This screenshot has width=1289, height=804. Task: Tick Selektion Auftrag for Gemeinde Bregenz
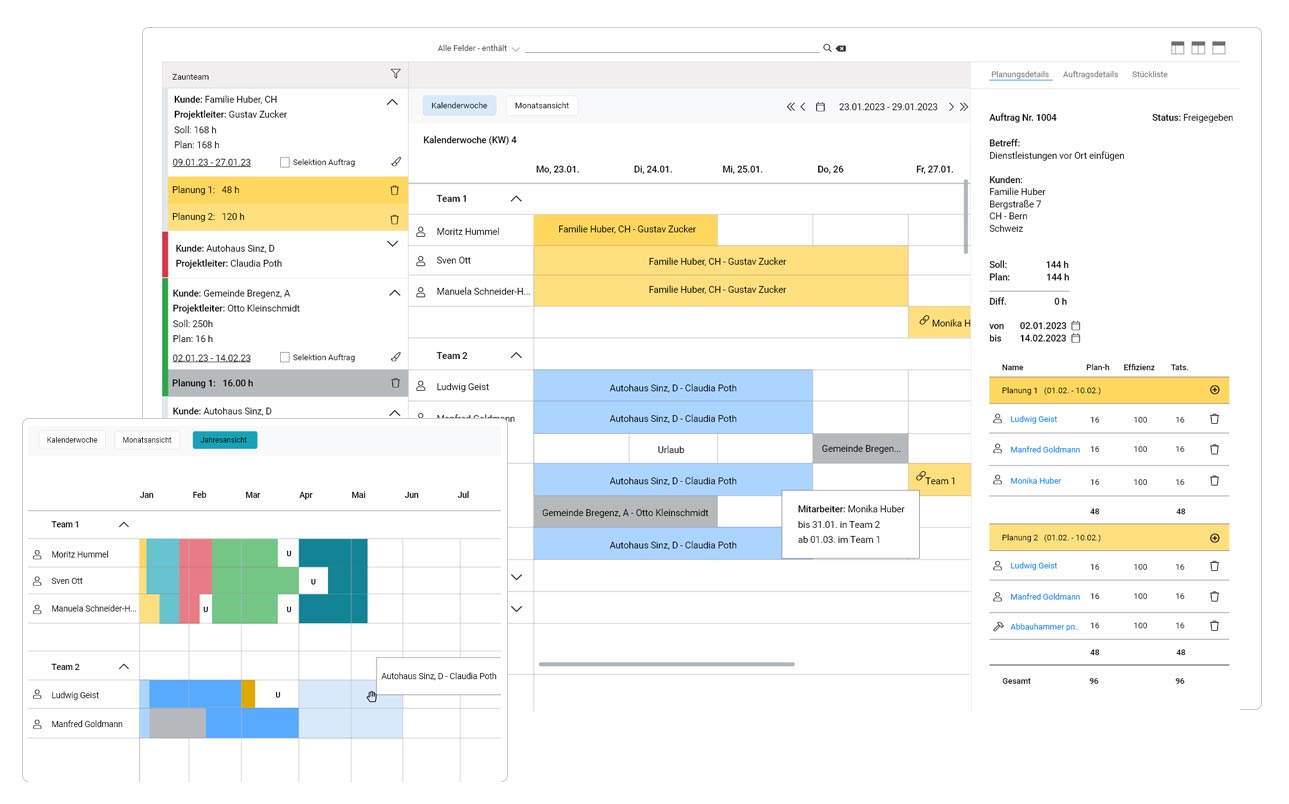pyautogui.click(x=285, y=357)
